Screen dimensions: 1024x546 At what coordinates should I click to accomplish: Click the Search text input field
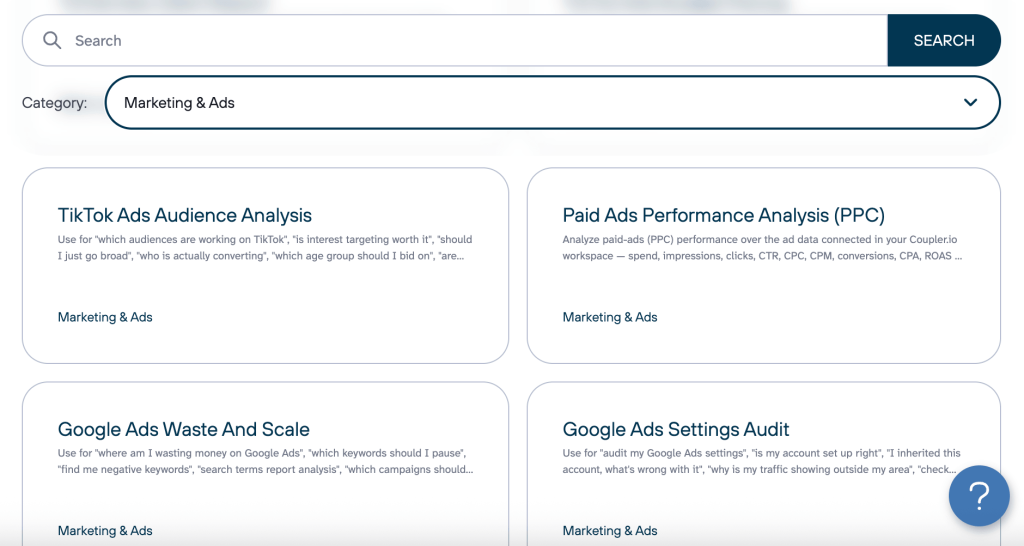pyautogui.click(x=455, y=40)
